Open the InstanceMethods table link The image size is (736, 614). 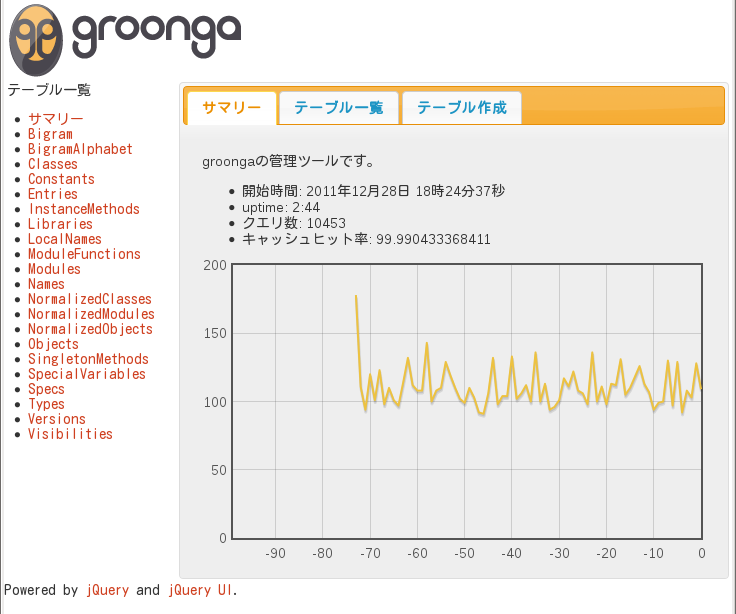tap(84, 209)
